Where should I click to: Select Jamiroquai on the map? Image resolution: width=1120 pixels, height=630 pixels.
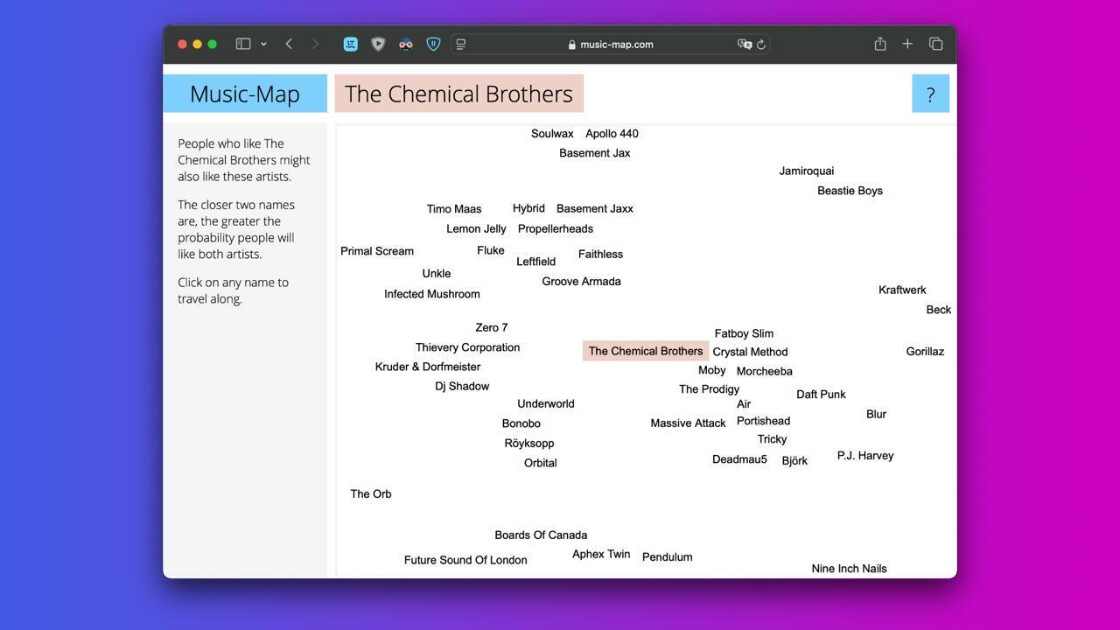click(806, 171)
